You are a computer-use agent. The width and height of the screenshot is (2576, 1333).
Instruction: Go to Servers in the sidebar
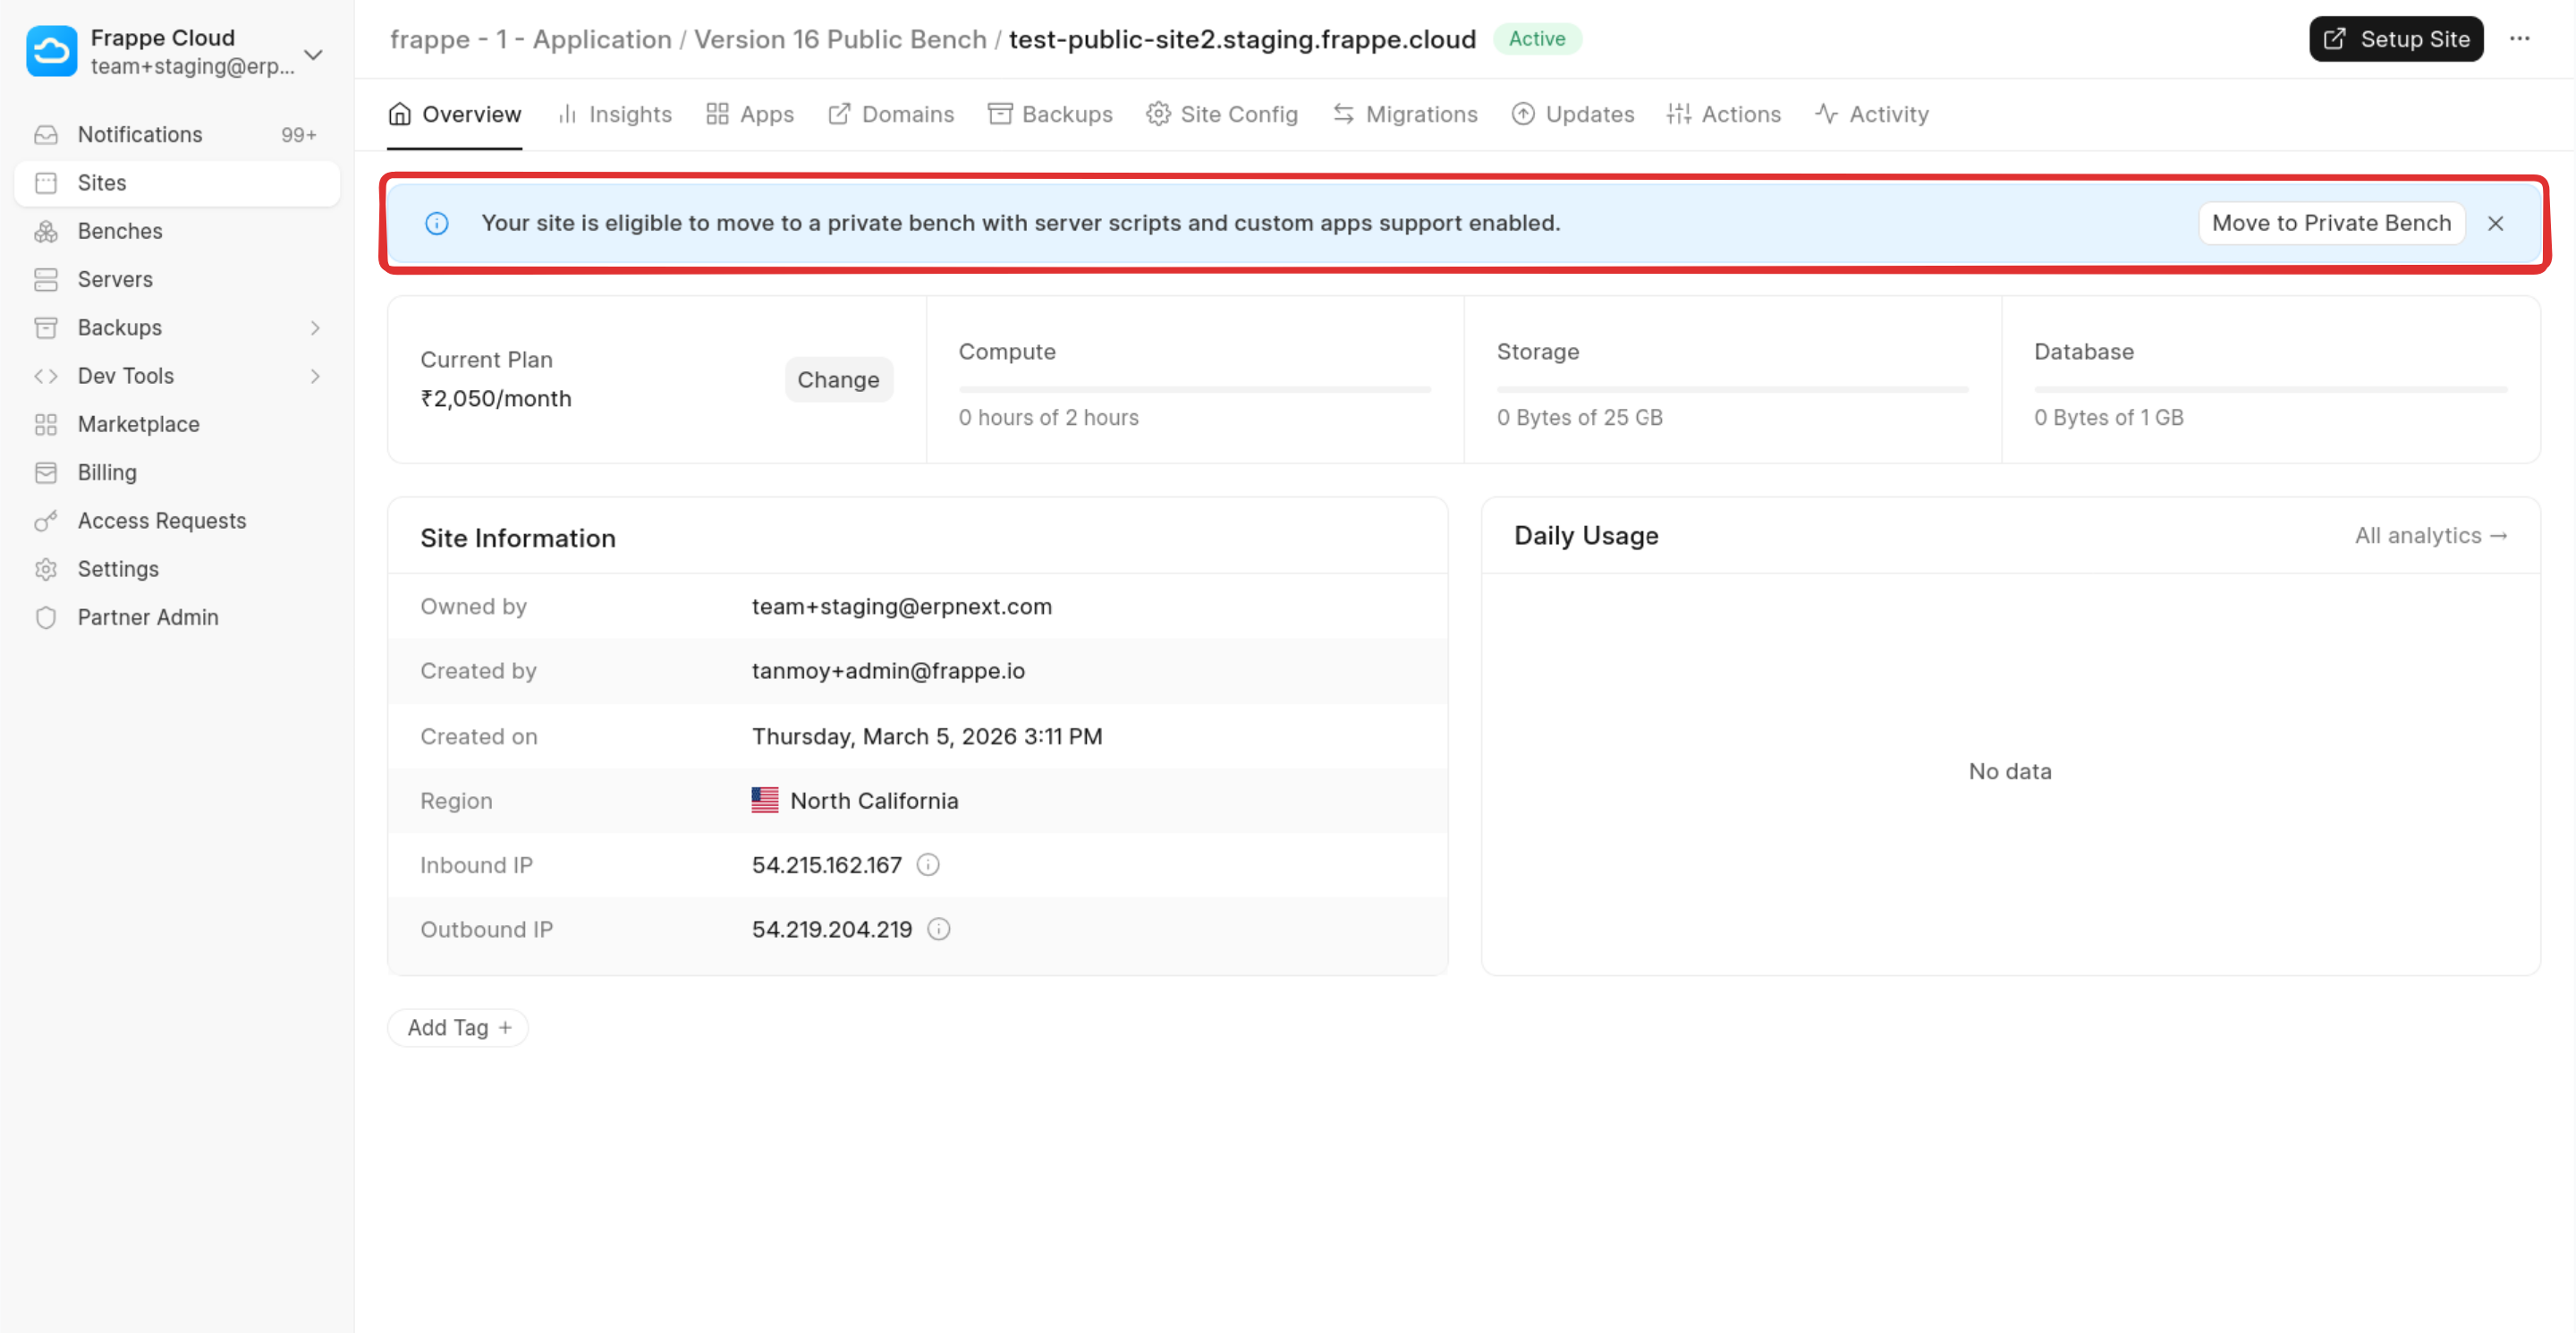[x=115, y=279]
